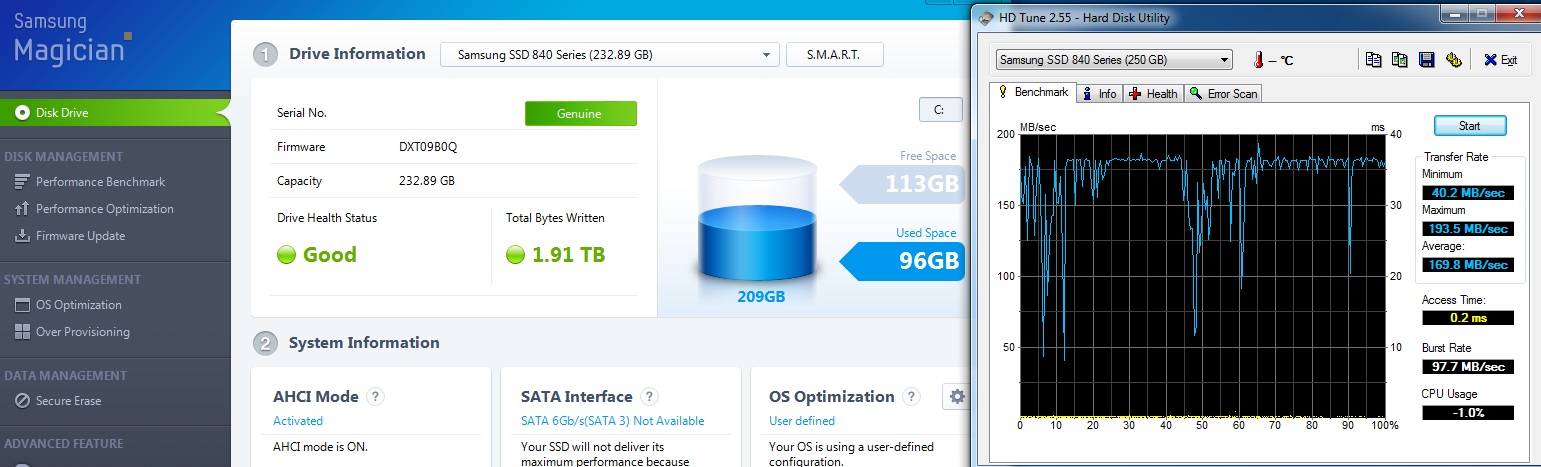The height and width of the screenshot is (467, 1541).
Task: Click the minimum 40.2 MB/sec value
Action: [x=1468, y=193]
